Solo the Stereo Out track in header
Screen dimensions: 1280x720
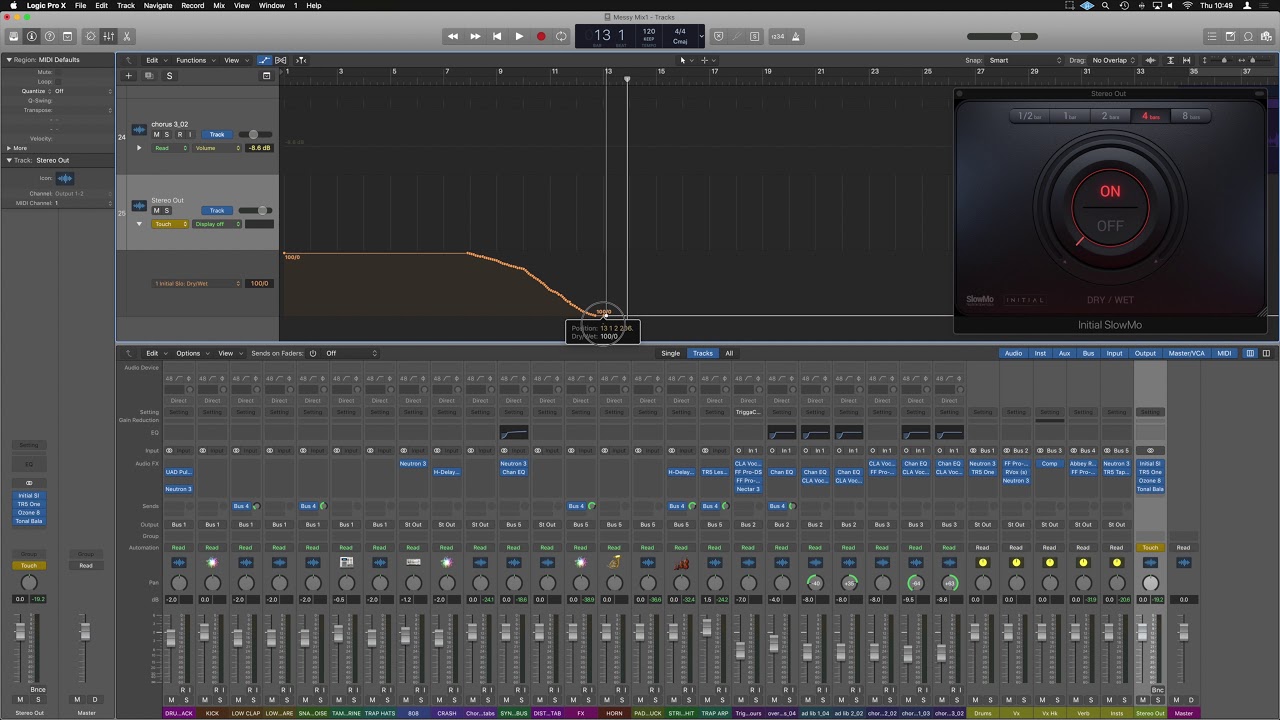click(167, 210)
